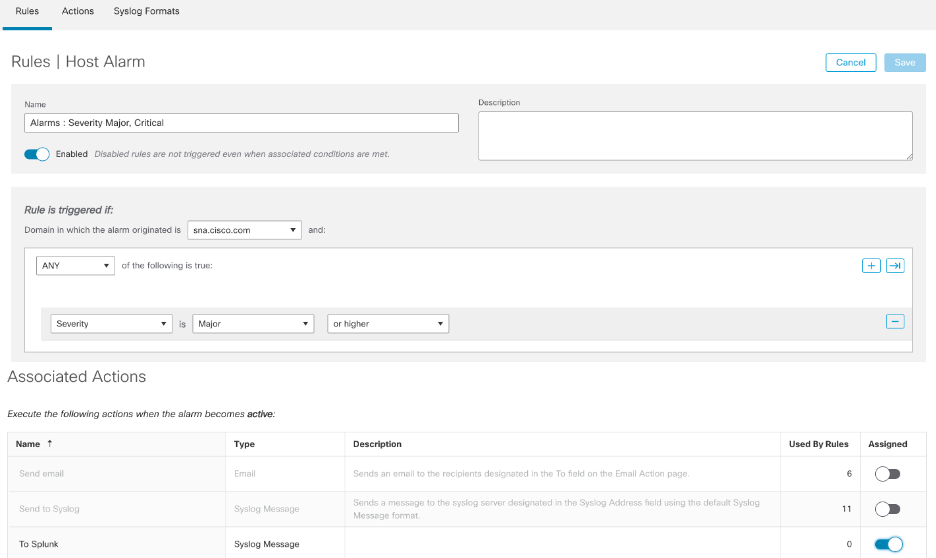Open the sna.cisco.com domain dropdown
Image resolution: width=936 pixels, height=558 pixels.
(x=244, y=230)
